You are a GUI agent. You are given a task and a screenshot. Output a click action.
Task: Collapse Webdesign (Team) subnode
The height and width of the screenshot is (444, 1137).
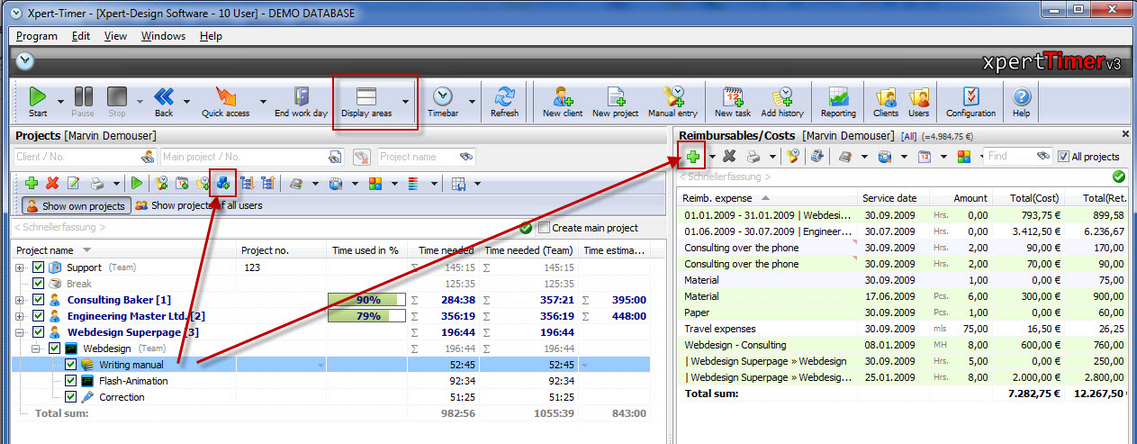pyautogui.click(x=36, y=348)
